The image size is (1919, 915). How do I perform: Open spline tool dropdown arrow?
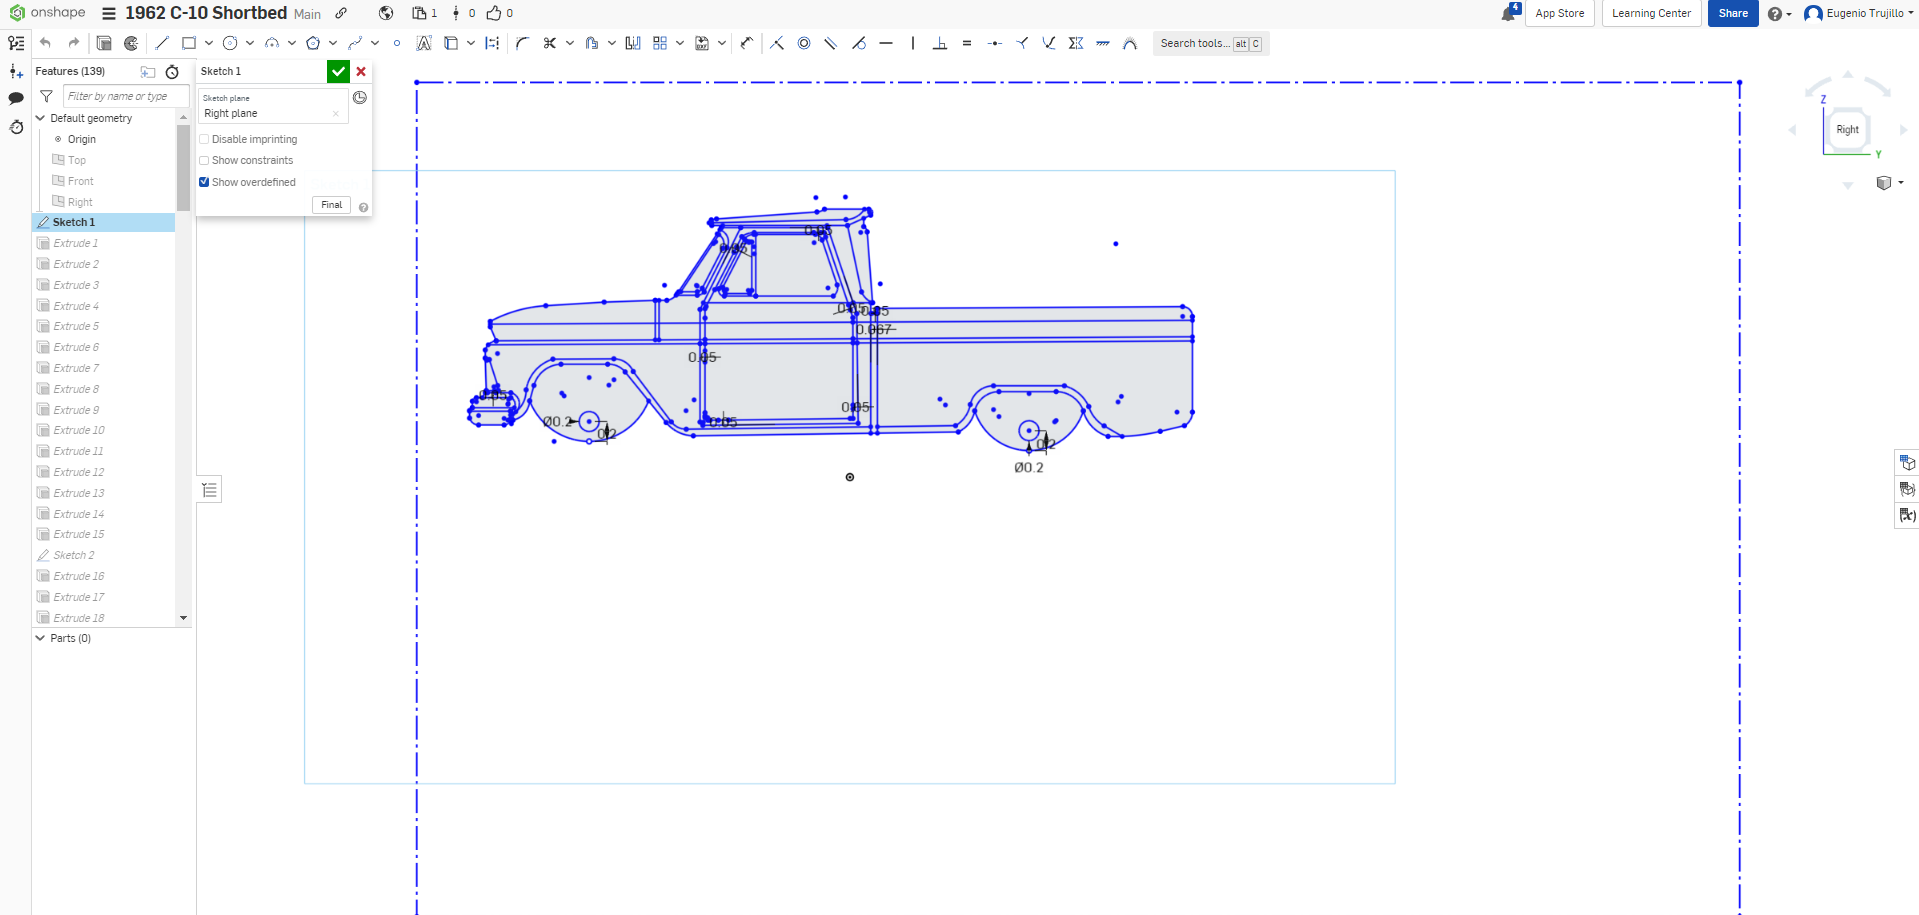(375, 43)
